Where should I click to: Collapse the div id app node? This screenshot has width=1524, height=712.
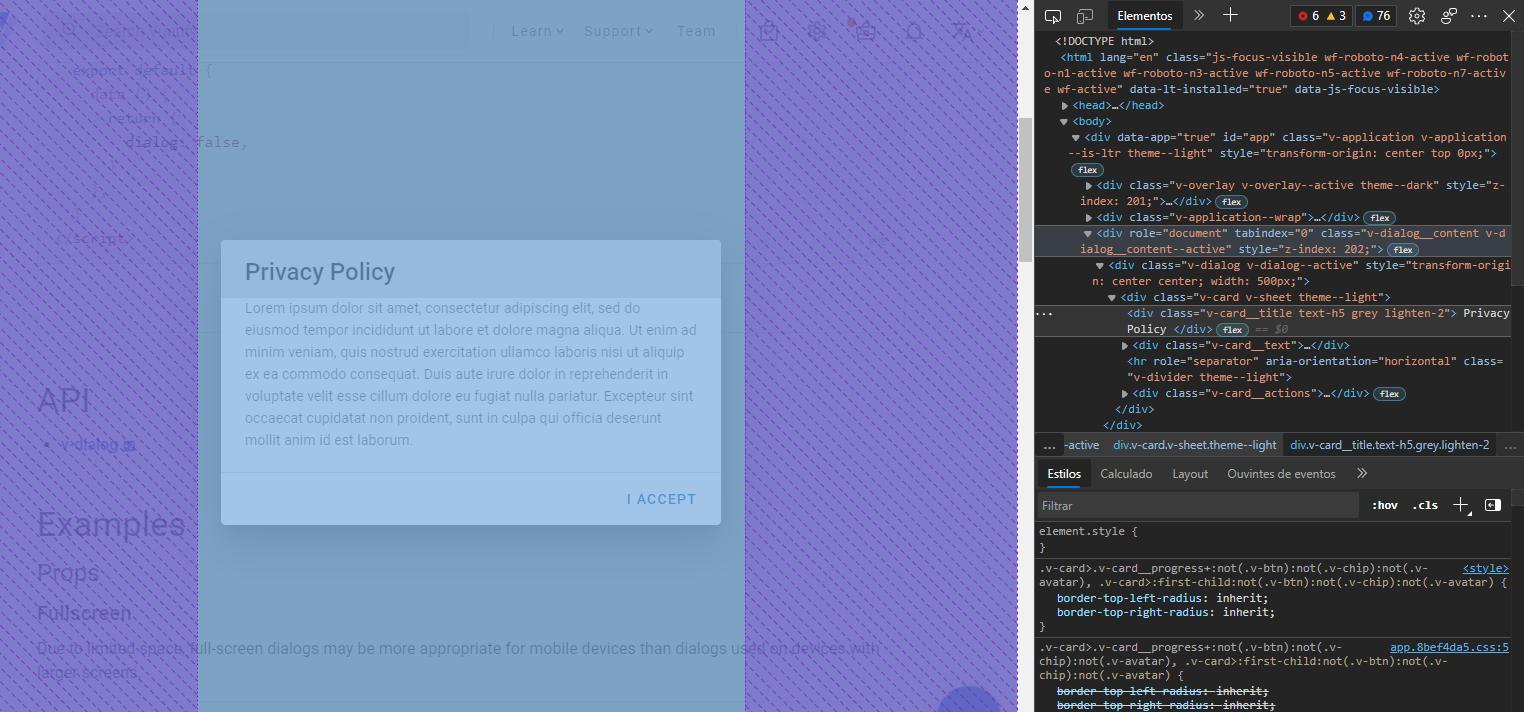tap(1076, 138)
